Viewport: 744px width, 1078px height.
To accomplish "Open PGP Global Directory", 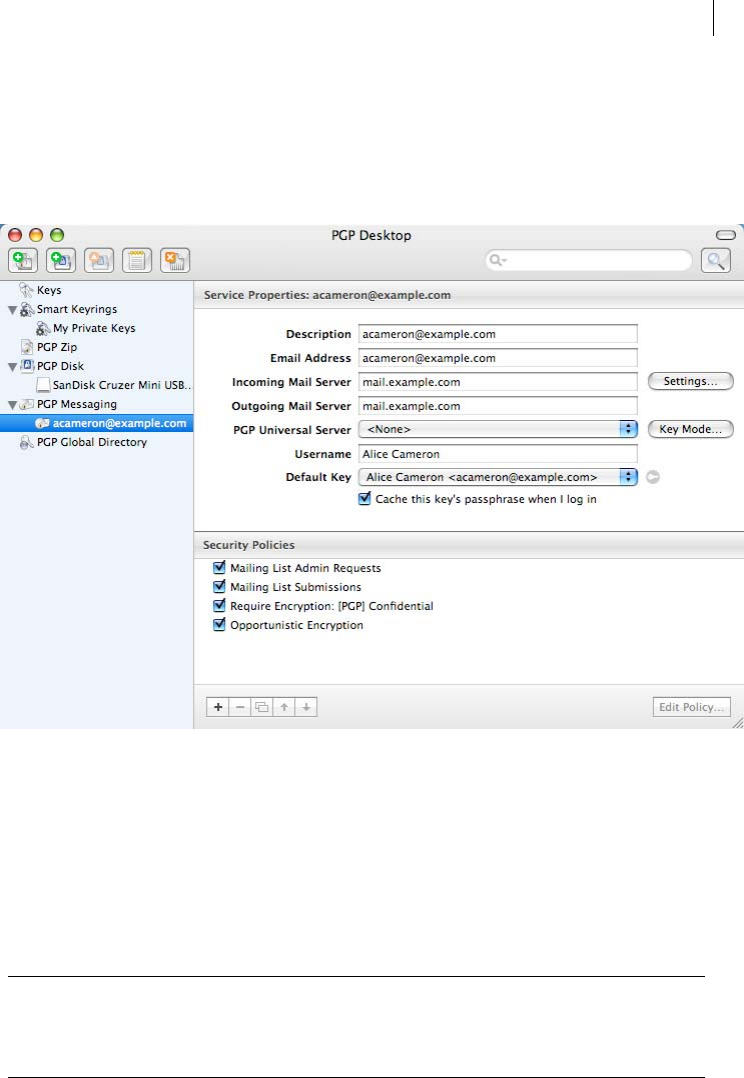I will 92,442.
